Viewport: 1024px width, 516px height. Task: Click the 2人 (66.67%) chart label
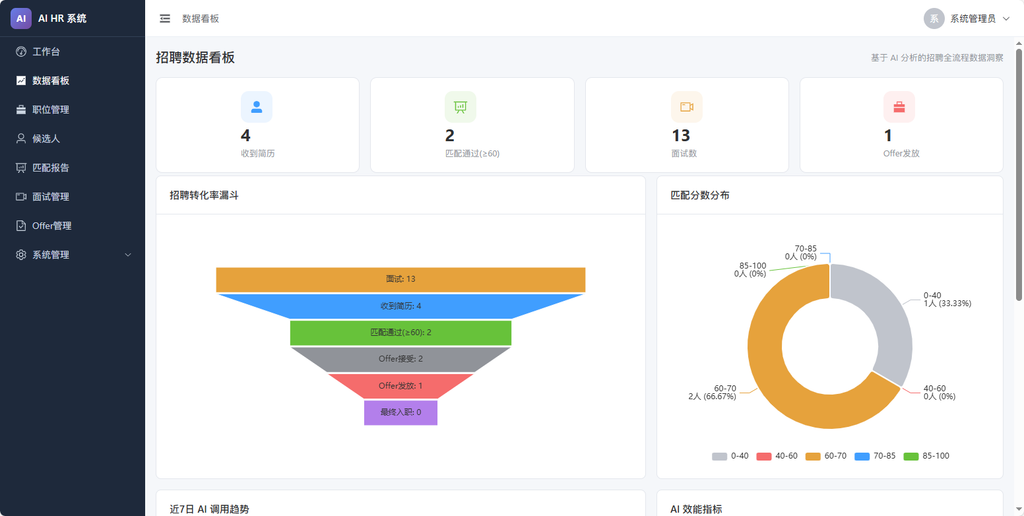712,397
